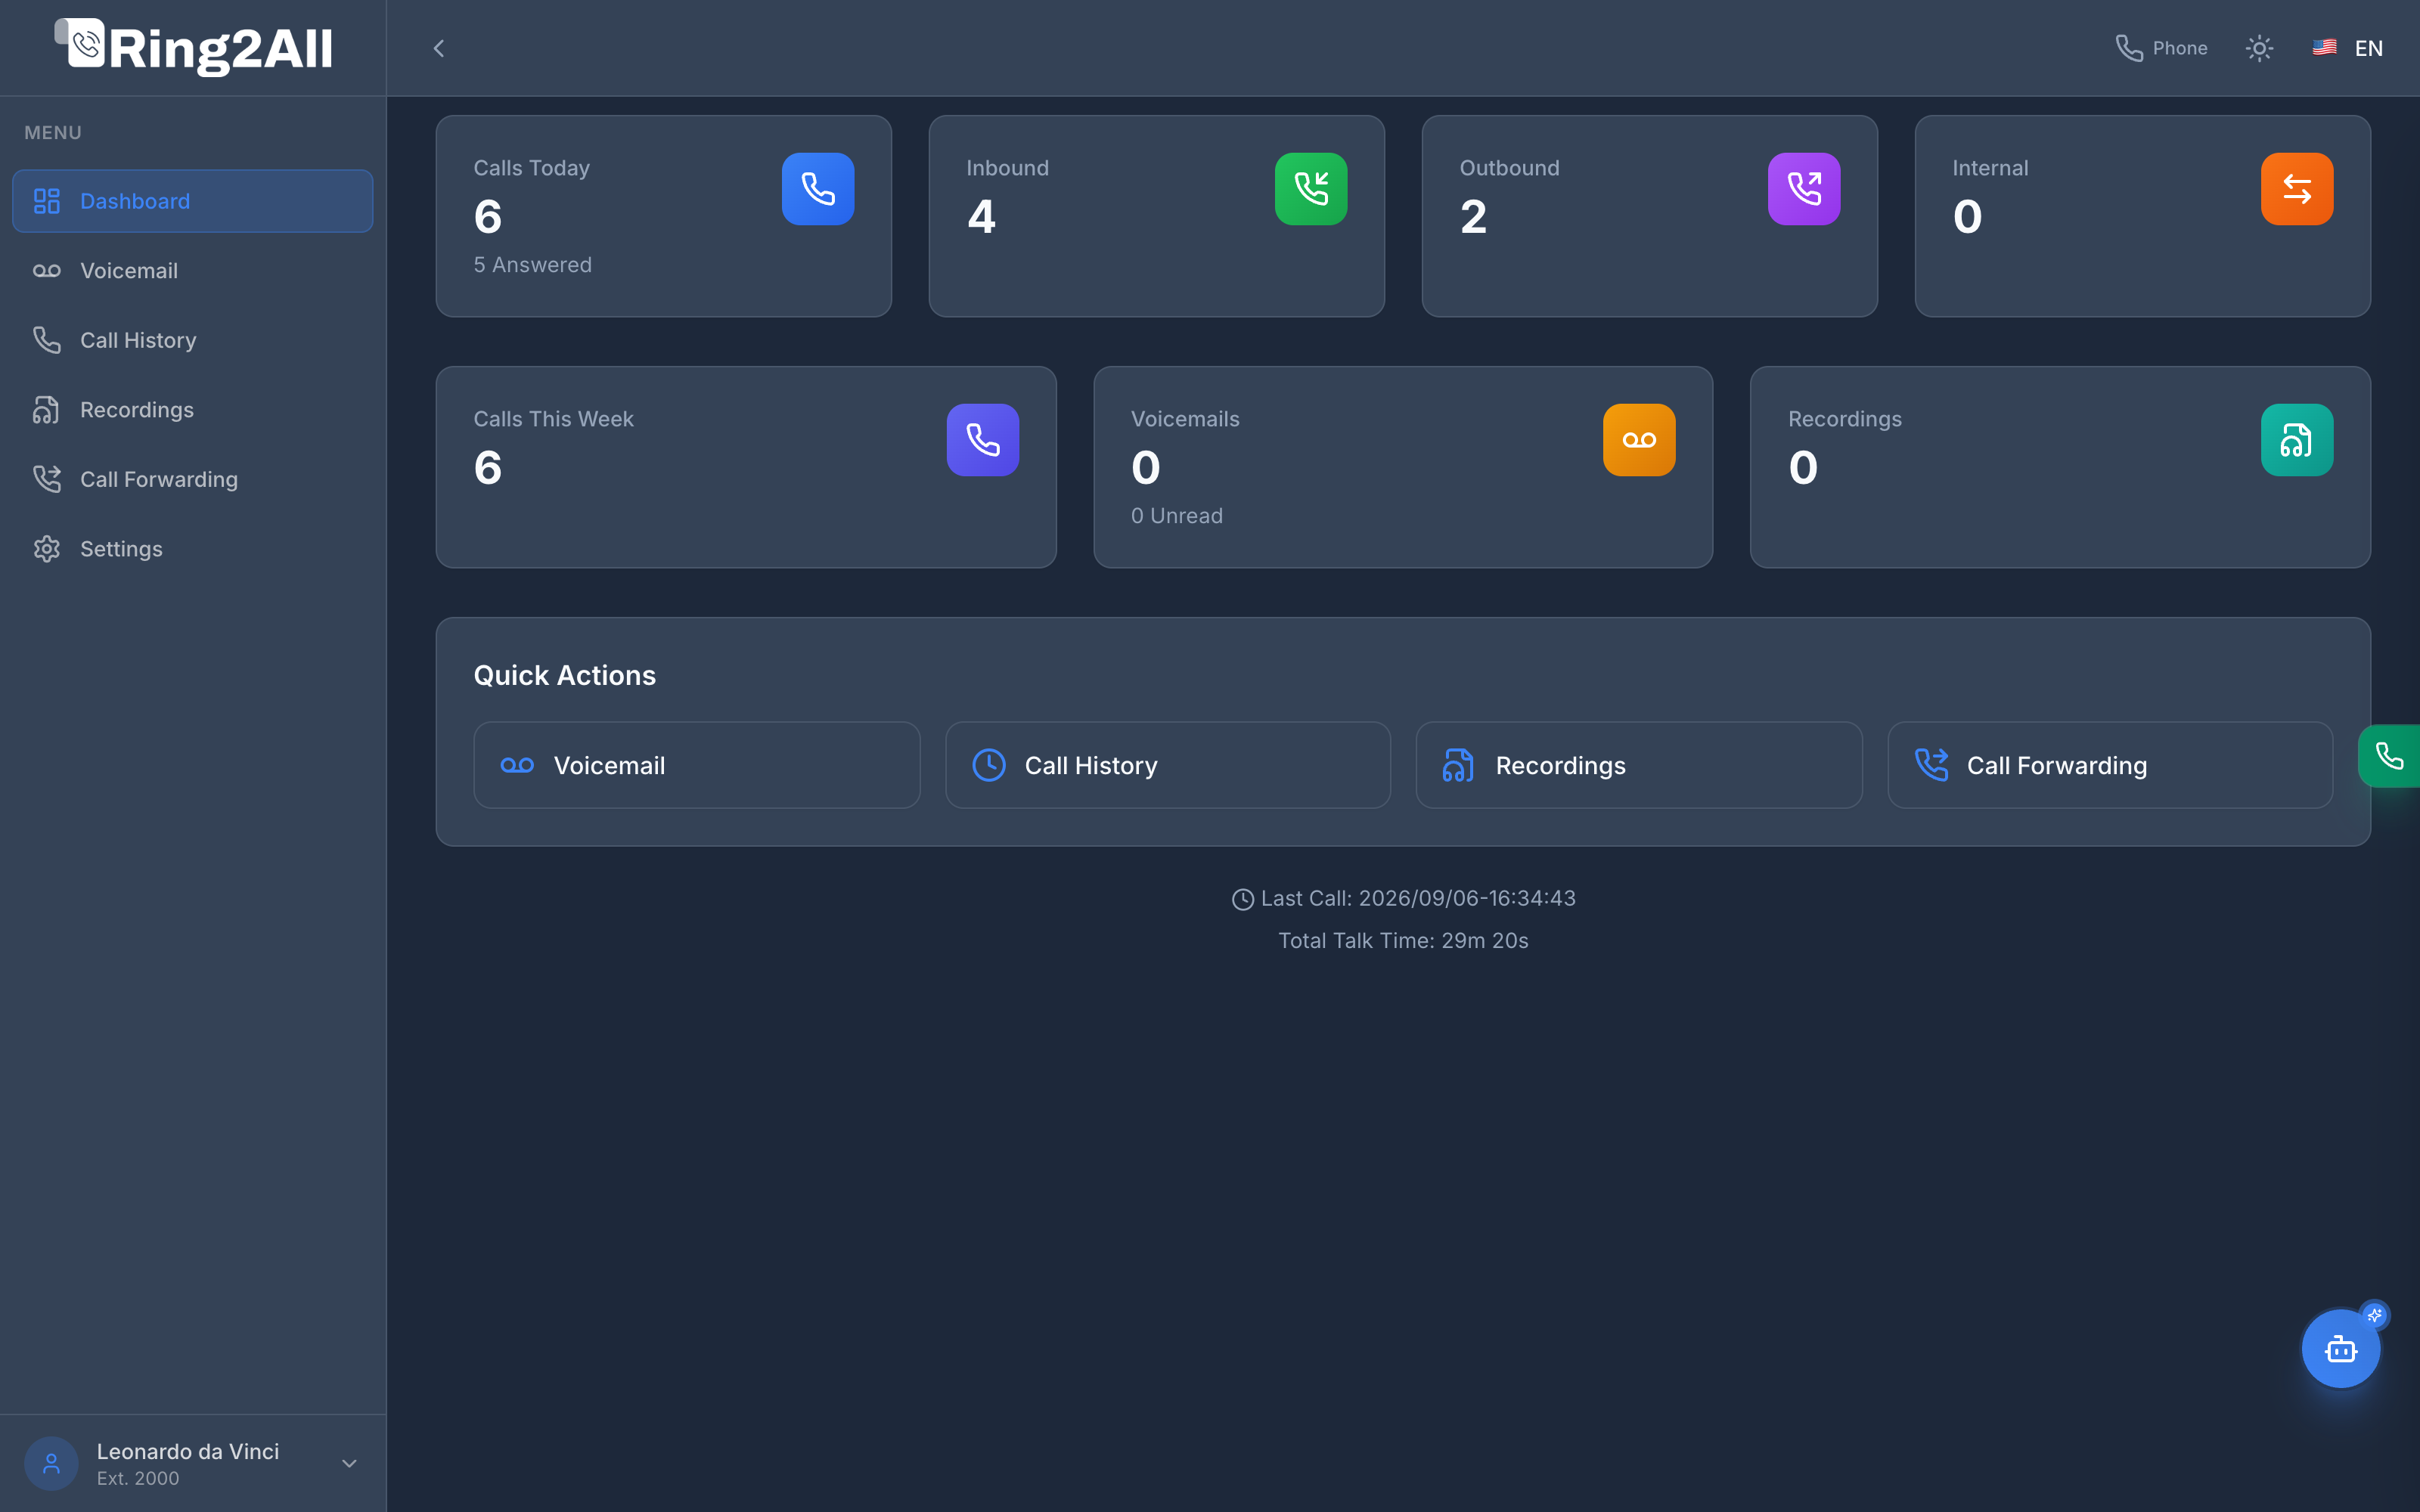The height and width of the screenshot is (1512, 2420).
Task: Click the blue Calls Today phone icon
Action: (x=818, y=189)
